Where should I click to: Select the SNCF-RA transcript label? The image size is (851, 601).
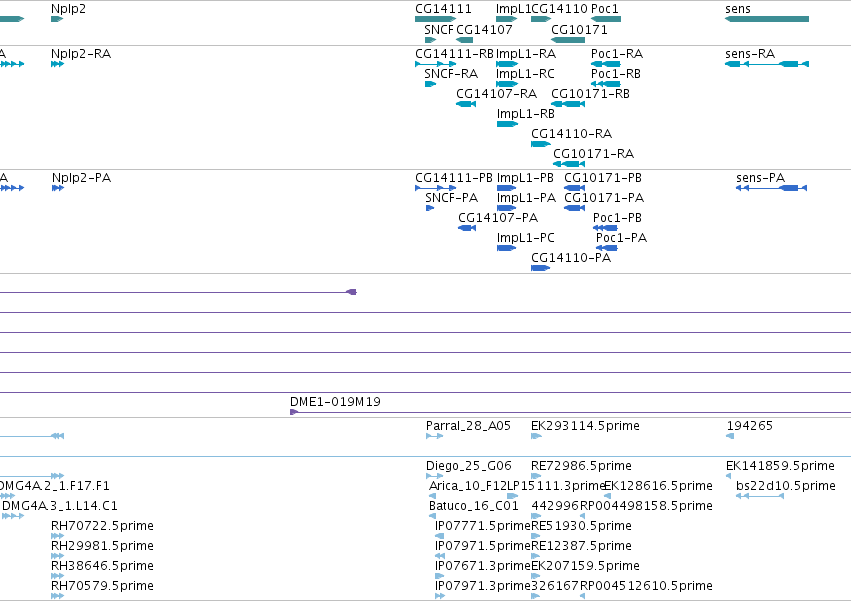[451, 74]
